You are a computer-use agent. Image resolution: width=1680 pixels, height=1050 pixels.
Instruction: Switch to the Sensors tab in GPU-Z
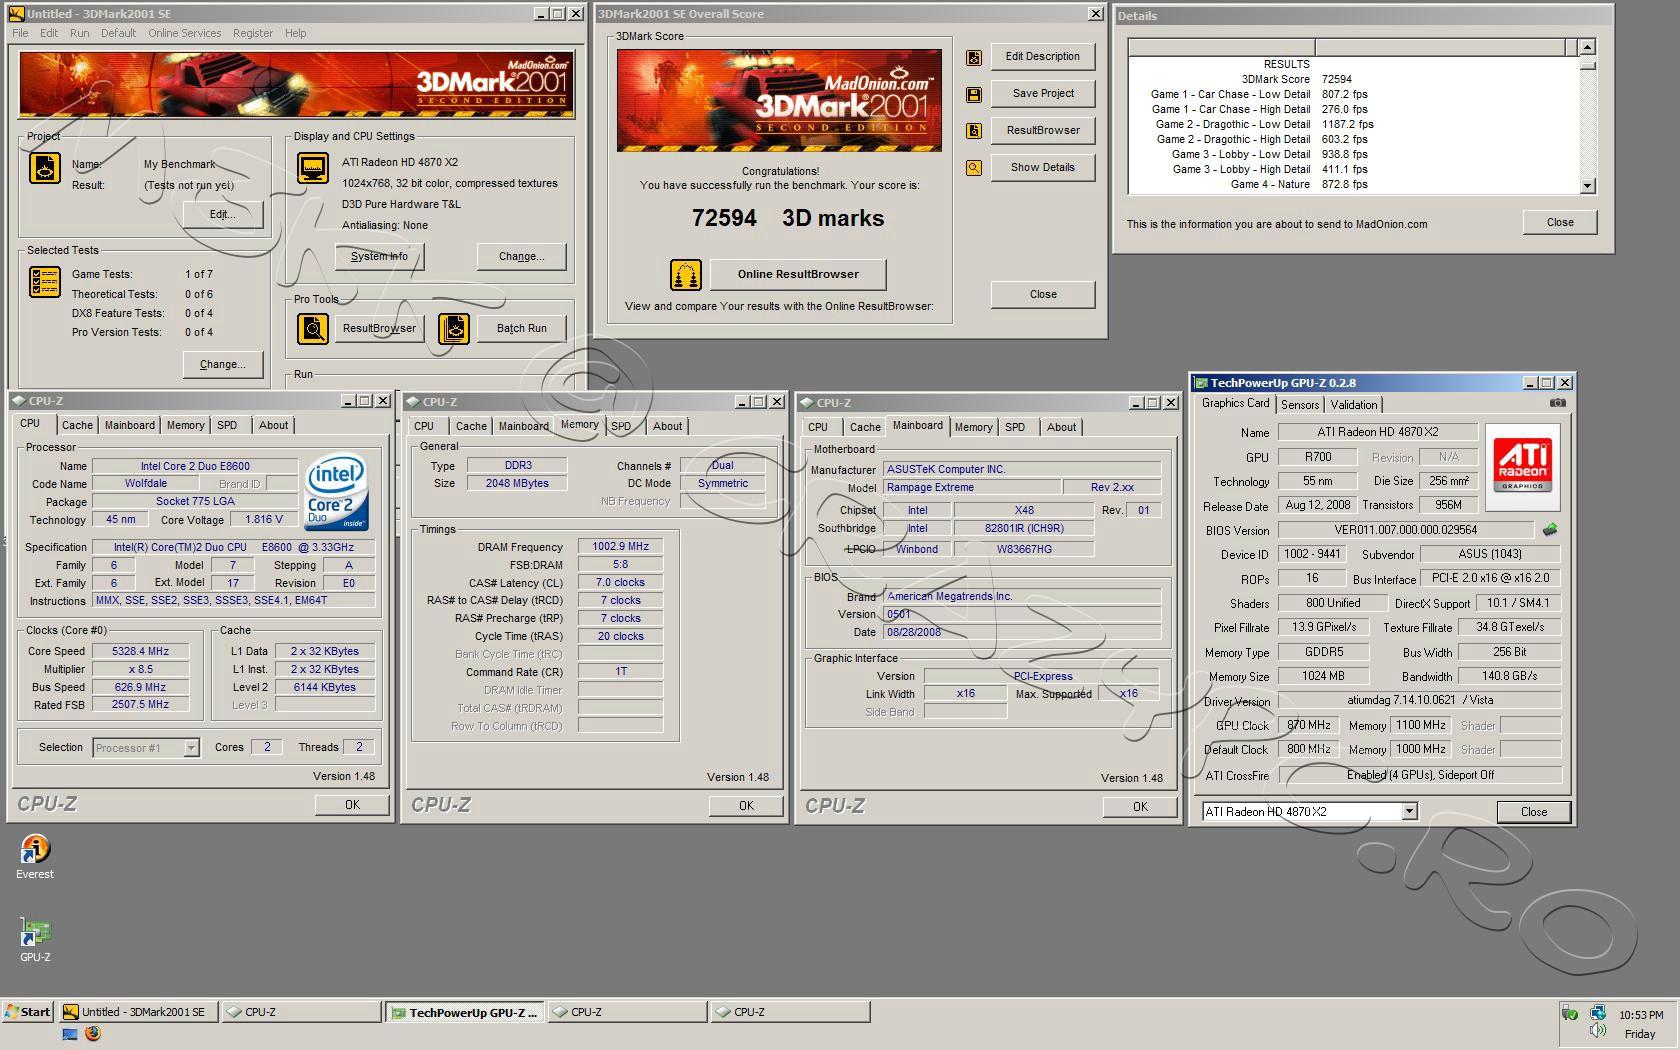[x=1300, y=405]
